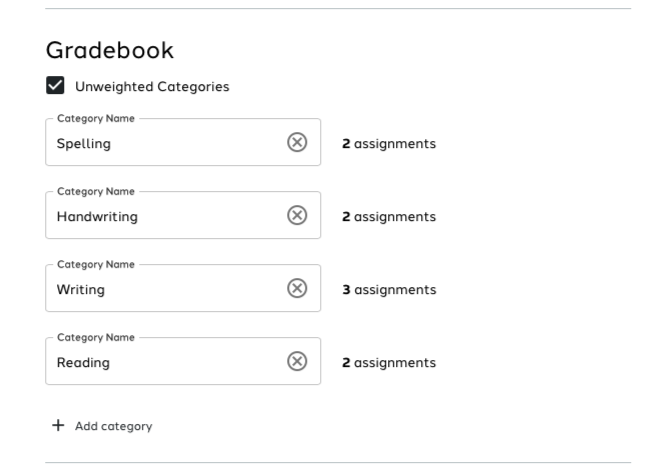The image size is (665, 471).
Task: Open the 2 assignments link for Spelling
Action: click(x=389, y=144)
